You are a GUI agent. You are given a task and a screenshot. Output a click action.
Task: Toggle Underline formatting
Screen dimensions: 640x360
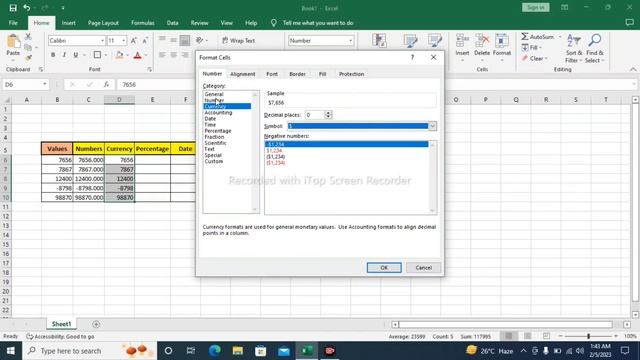click(x=76, y=55)
